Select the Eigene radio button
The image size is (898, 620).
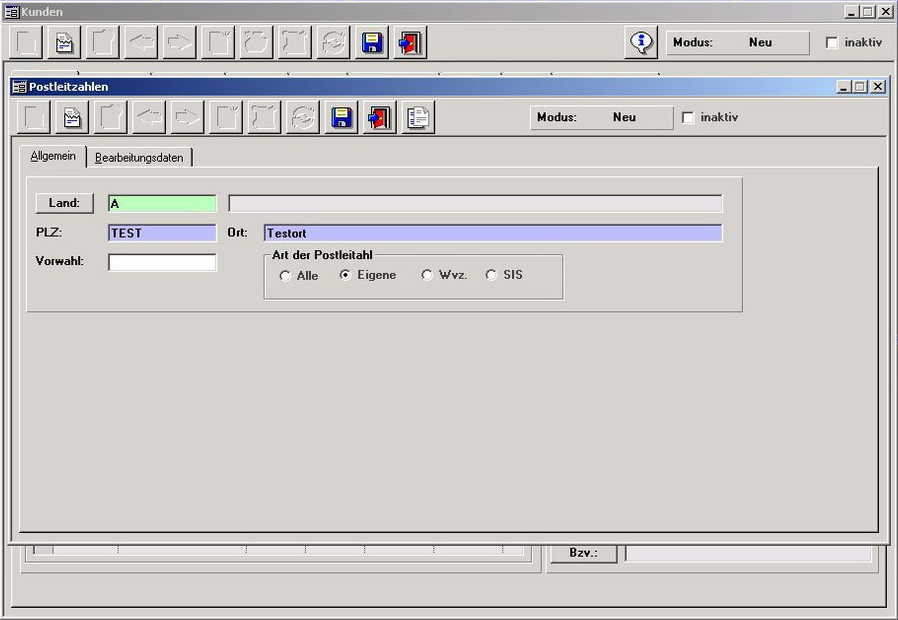(346, 275)
